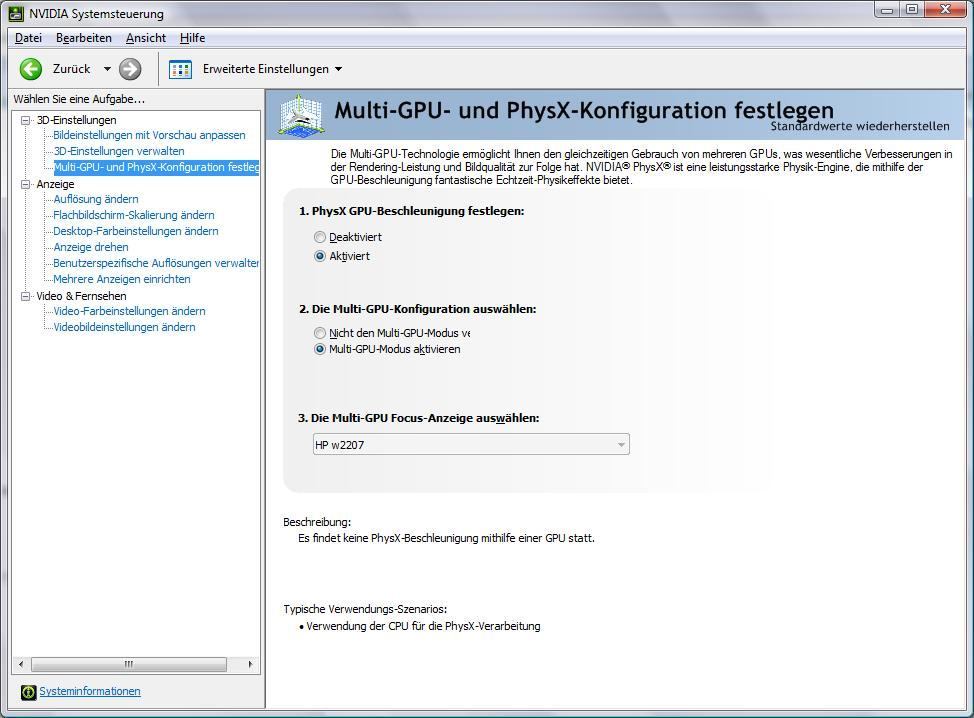The width and height of the screenshot is (974, 718).
Task: Click the Zurück text label
Action: [x=71, y=69]
